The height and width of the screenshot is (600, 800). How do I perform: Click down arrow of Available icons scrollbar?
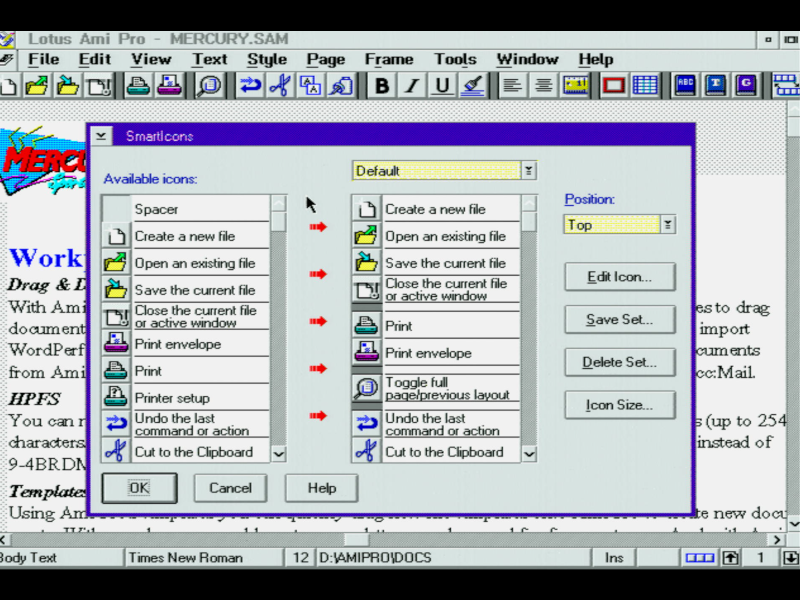click(x=279, y=454)
